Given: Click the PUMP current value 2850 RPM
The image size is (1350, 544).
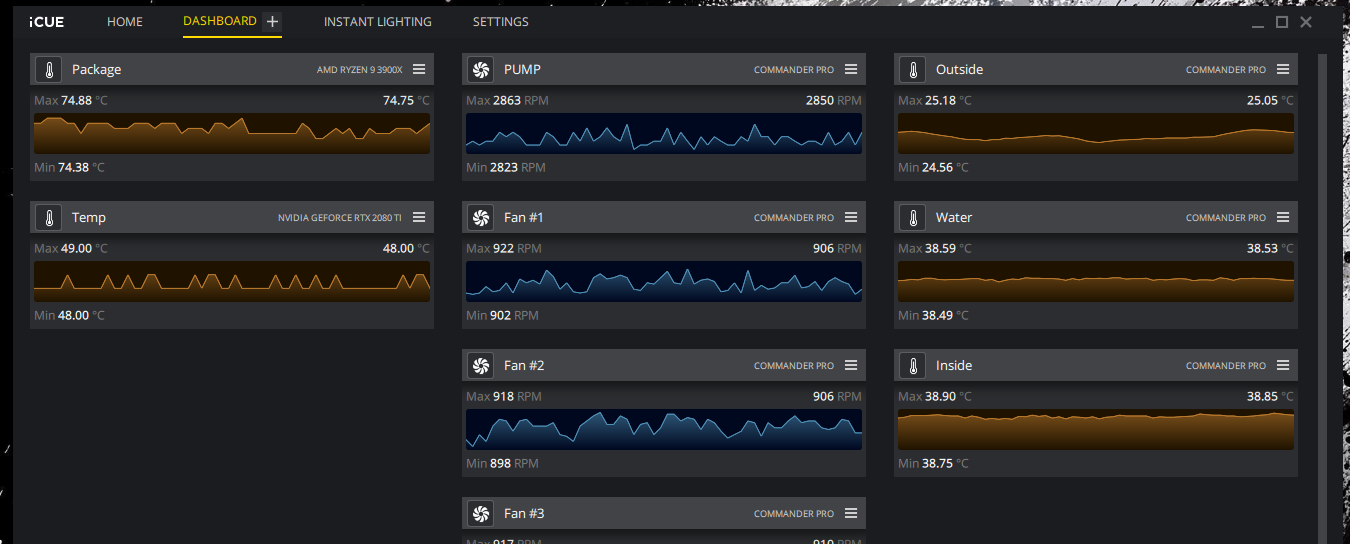Looking at the screenshot, I should [x=834, y=100].
